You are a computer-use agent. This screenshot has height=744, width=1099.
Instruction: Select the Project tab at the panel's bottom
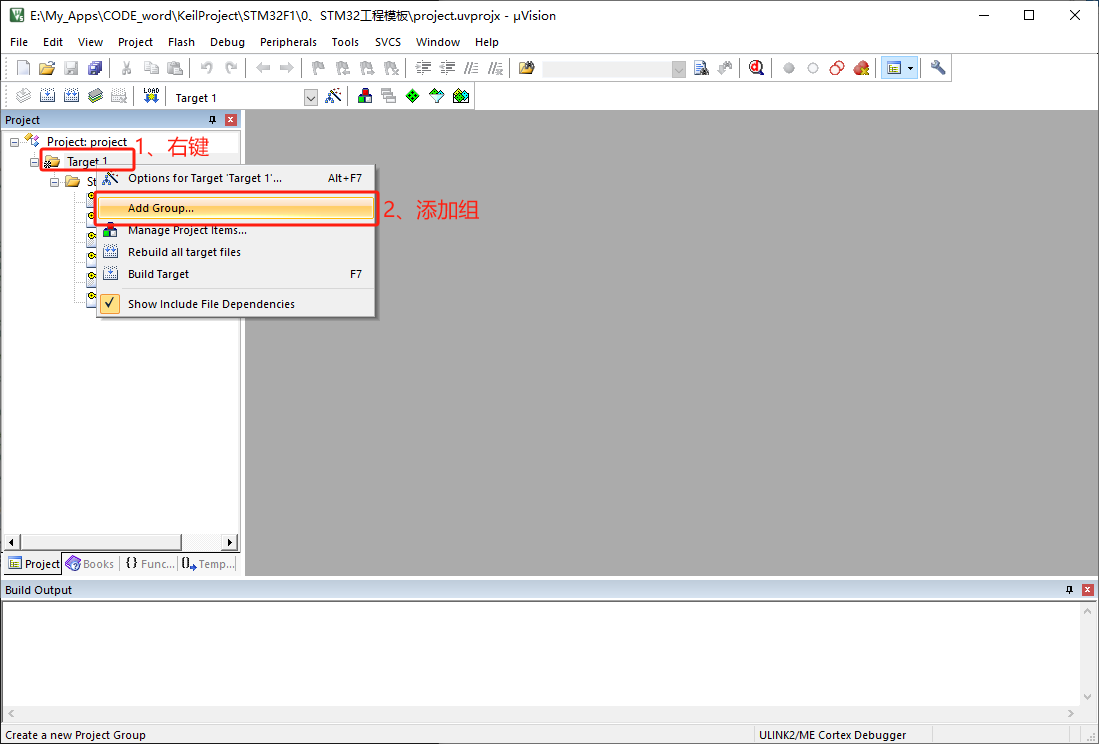pos(33,564)
